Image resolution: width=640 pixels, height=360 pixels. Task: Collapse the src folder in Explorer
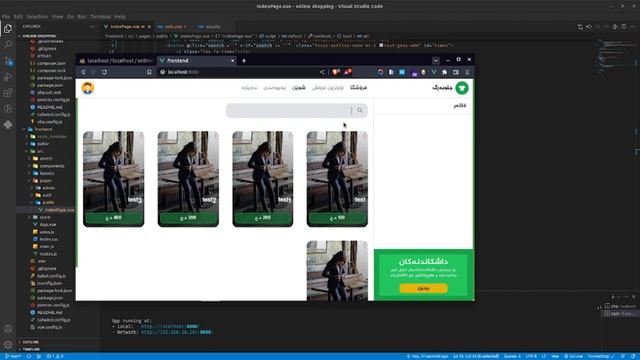40,151
